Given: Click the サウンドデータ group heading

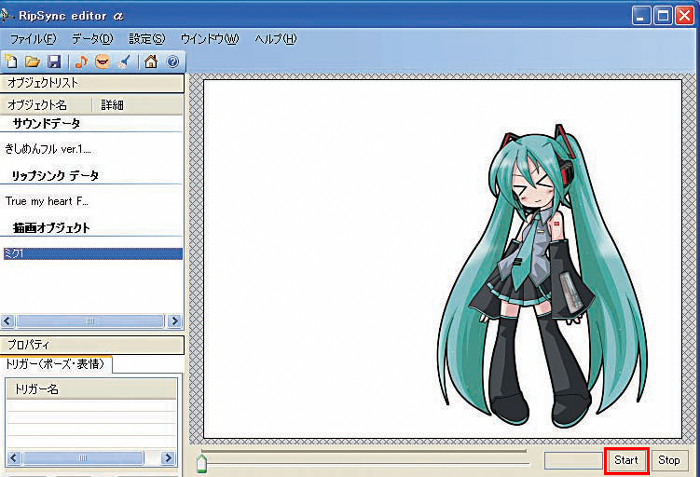Looking at the screenshot, I should (x=46, y=123).
